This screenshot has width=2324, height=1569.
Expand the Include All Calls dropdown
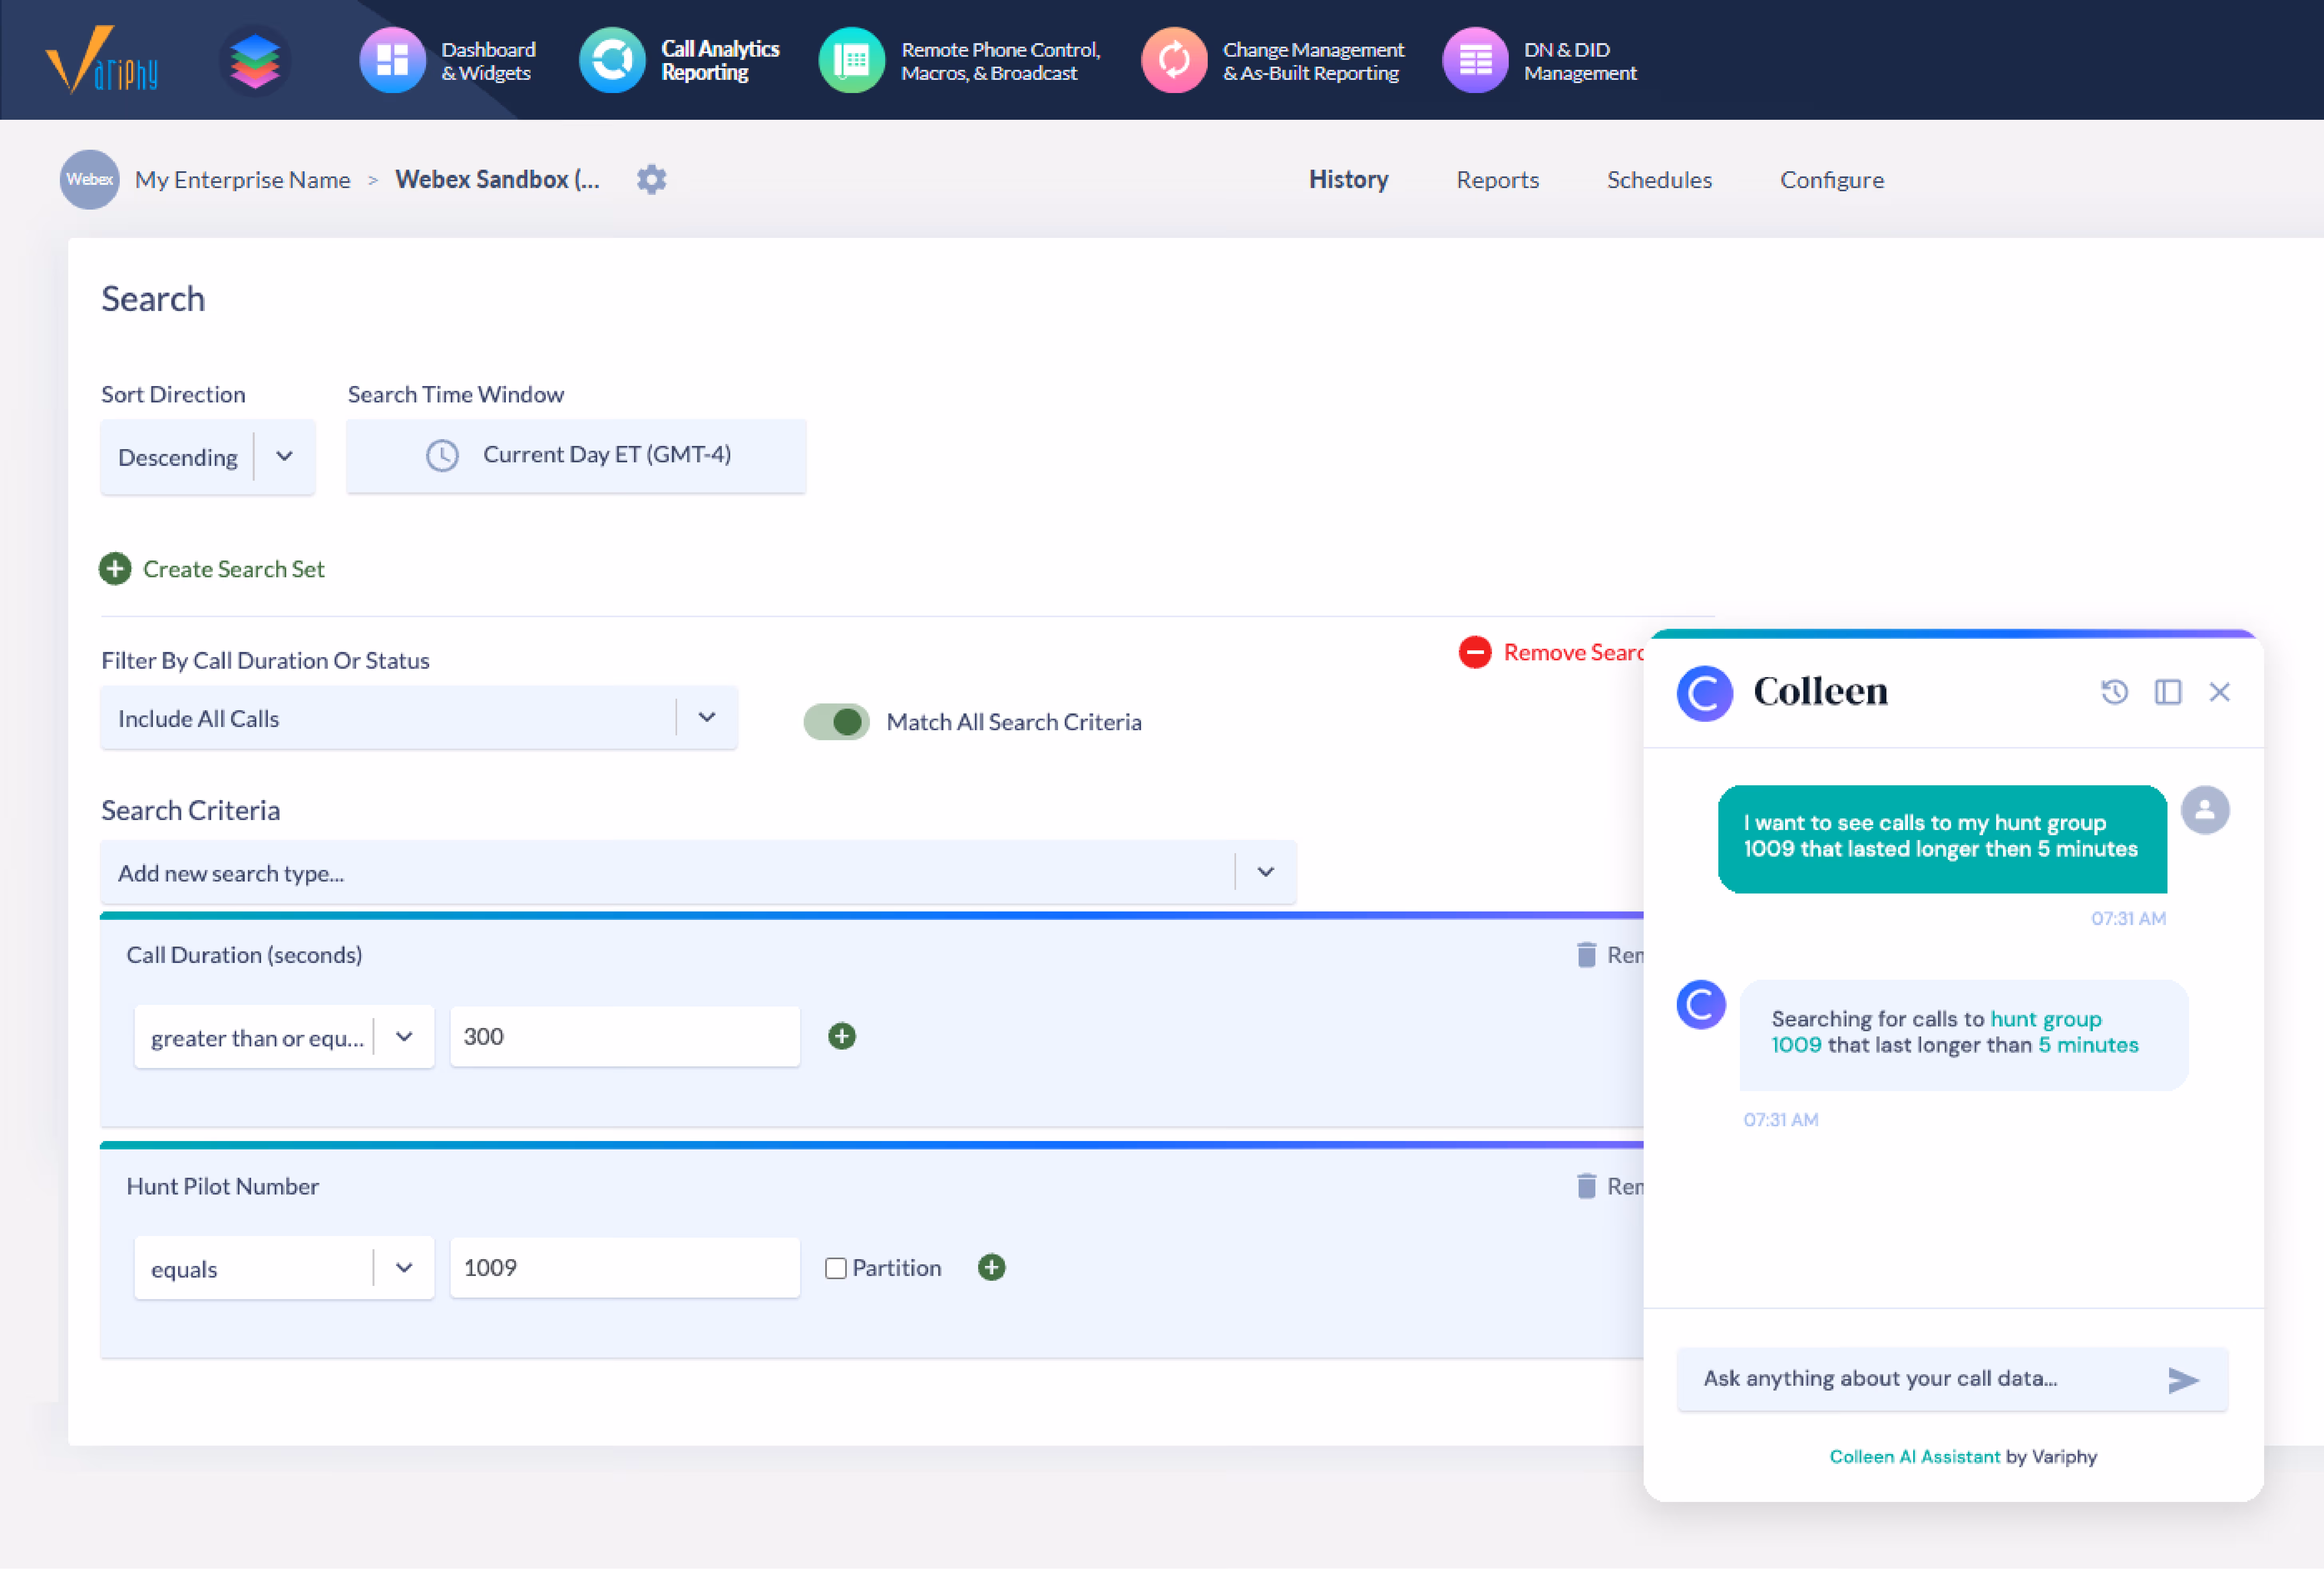click(419, 718)
